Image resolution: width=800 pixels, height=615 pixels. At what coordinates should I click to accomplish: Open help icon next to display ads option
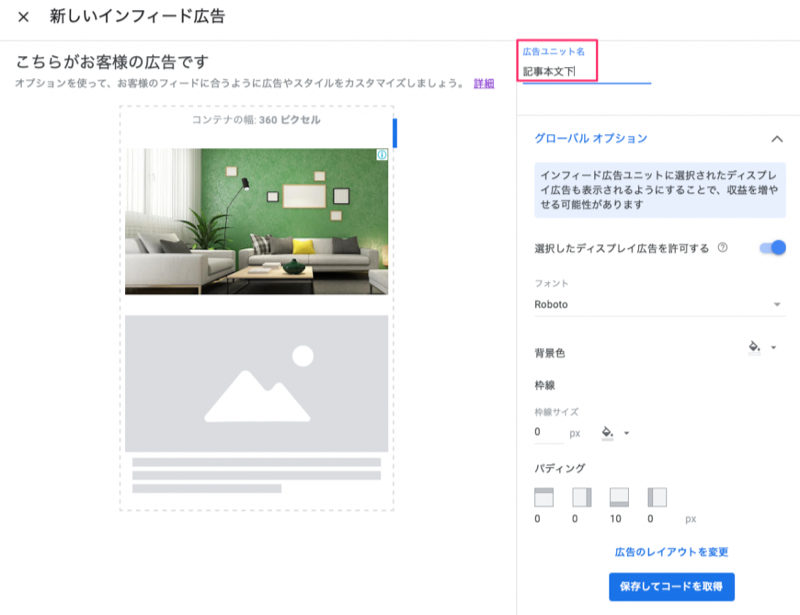[722, 248]
